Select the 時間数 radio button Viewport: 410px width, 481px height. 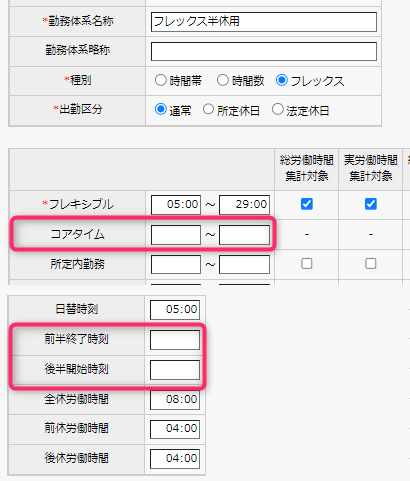tap(222, 80)
